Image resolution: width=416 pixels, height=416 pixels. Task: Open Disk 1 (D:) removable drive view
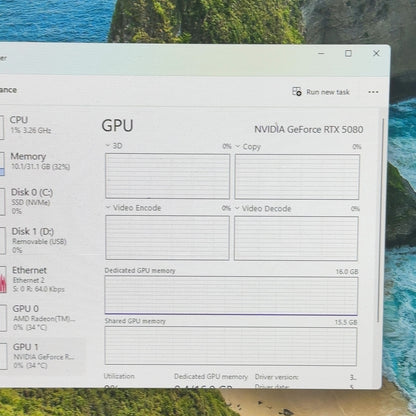42,240
